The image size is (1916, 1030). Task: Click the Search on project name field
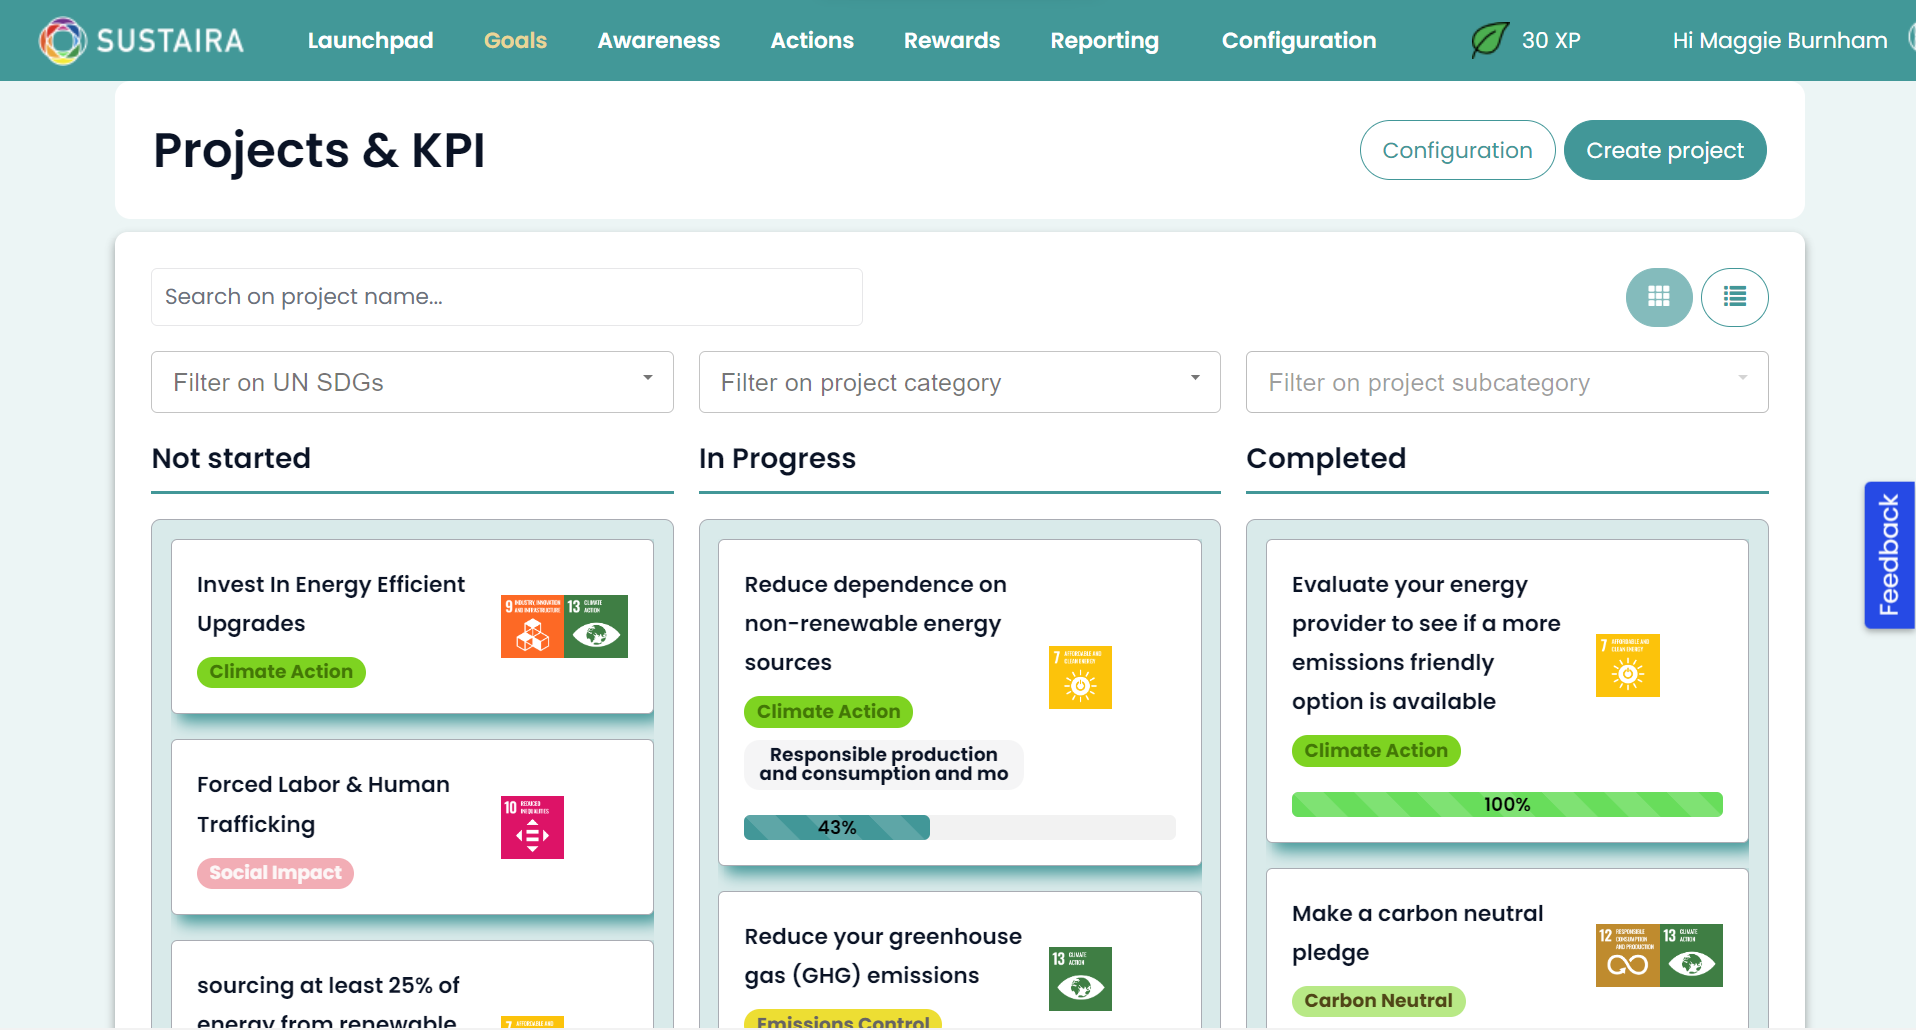(x=507, y=297)
